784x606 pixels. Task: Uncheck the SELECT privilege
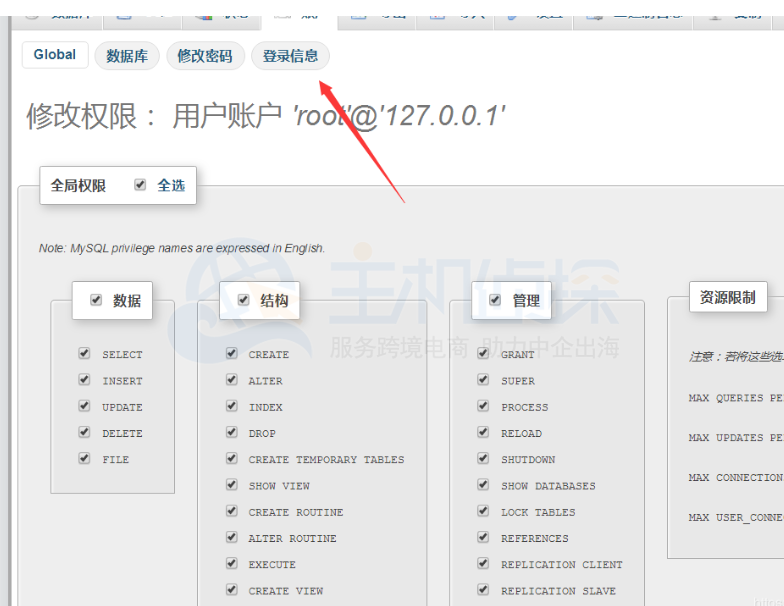click(84, 354)
